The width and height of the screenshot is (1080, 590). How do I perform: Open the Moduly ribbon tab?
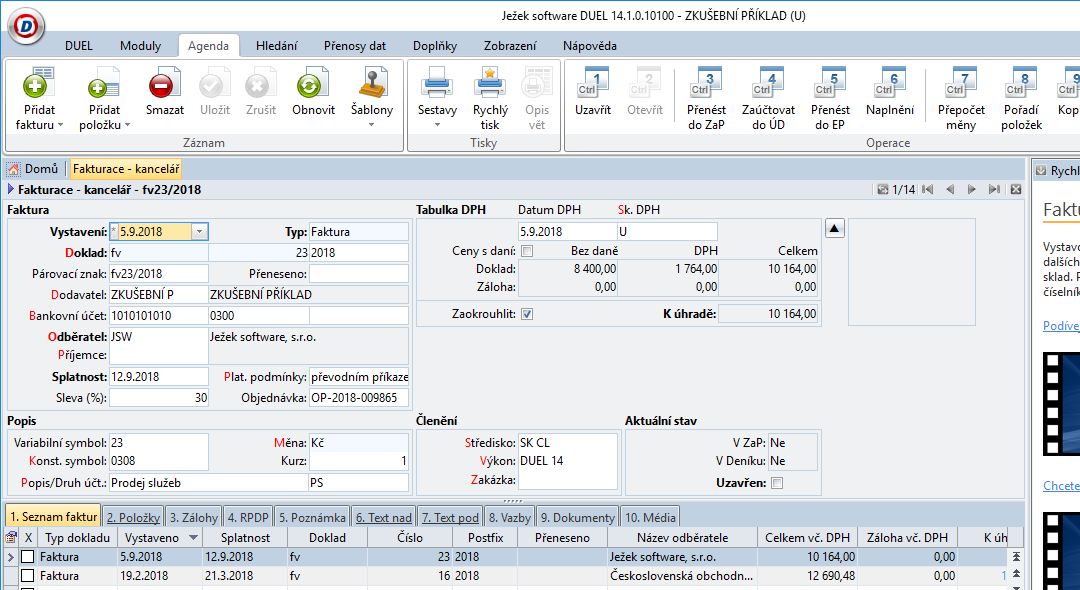141,46
